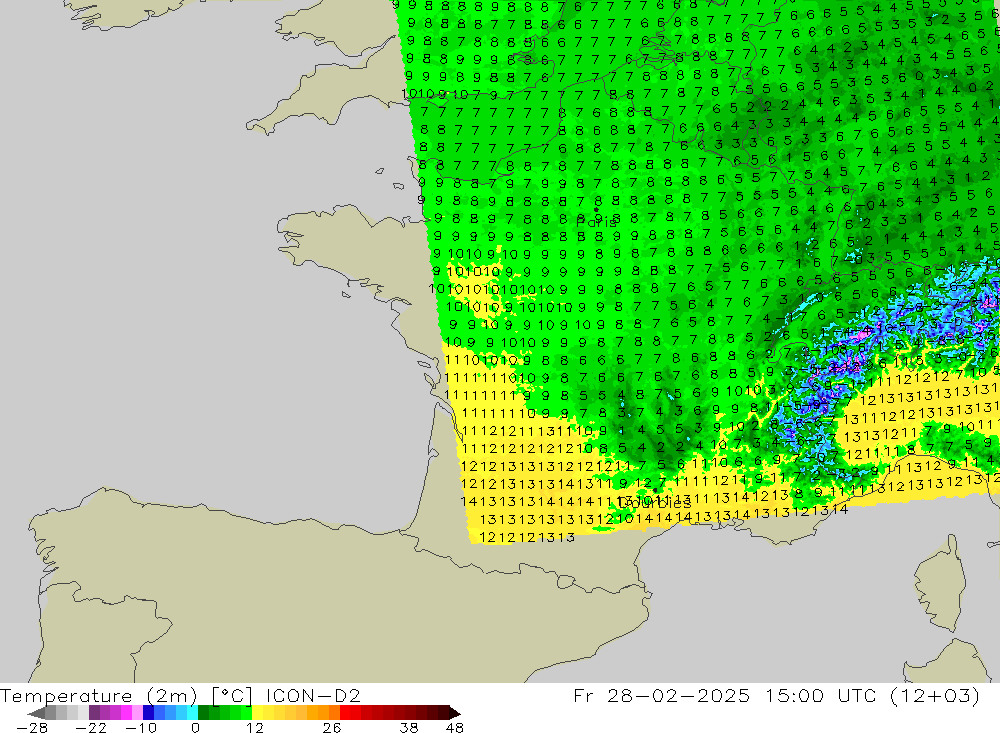Click the Paris city label

596,223
